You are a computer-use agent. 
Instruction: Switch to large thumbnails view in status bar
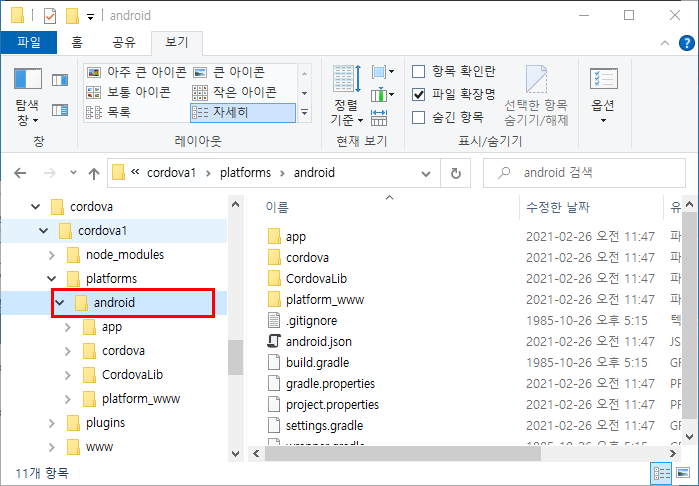coord(683,474)
